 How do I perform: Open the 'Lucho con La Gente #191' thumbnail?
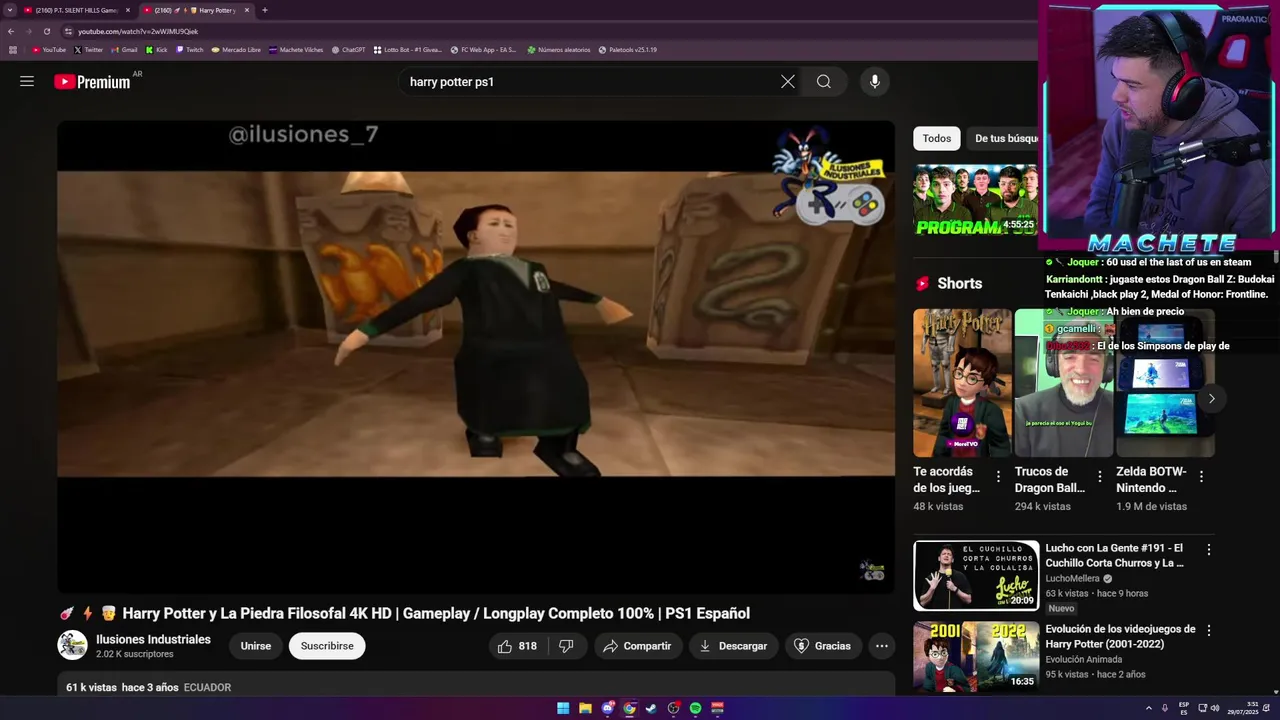pos(976,575)
